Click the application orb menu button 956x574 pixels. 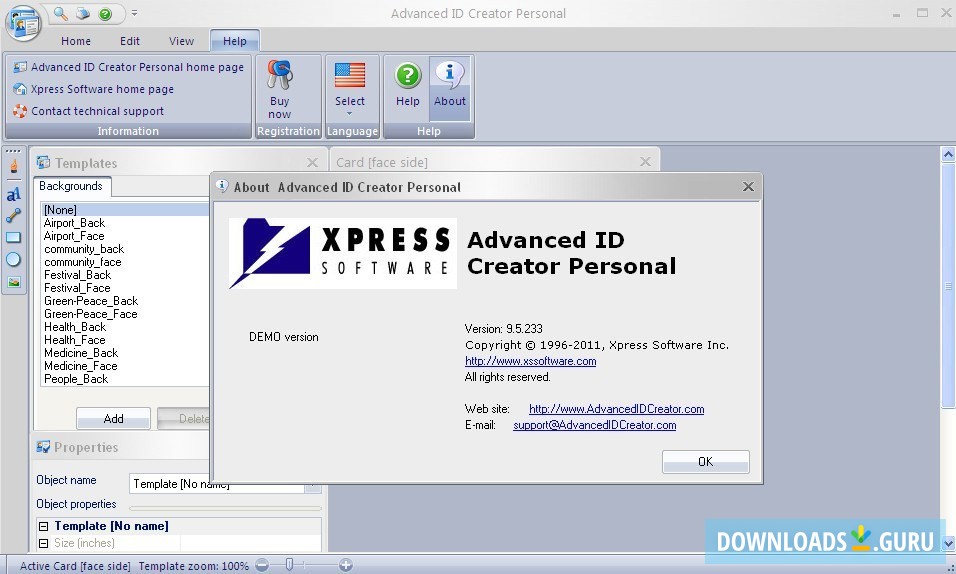pos(24,22)
